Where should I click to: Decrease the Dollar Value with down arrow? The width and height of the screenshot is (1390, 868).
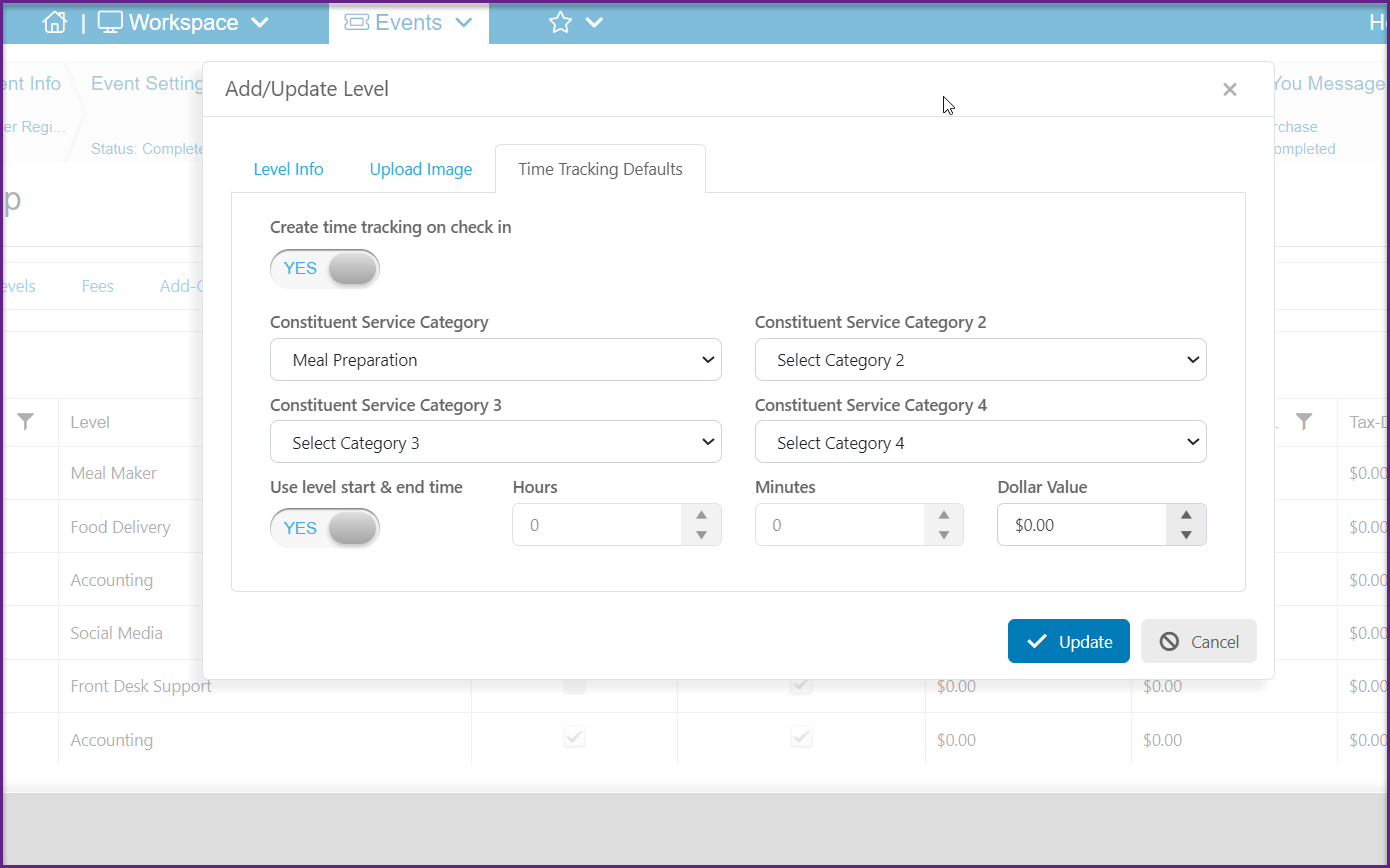(1186, 535)
